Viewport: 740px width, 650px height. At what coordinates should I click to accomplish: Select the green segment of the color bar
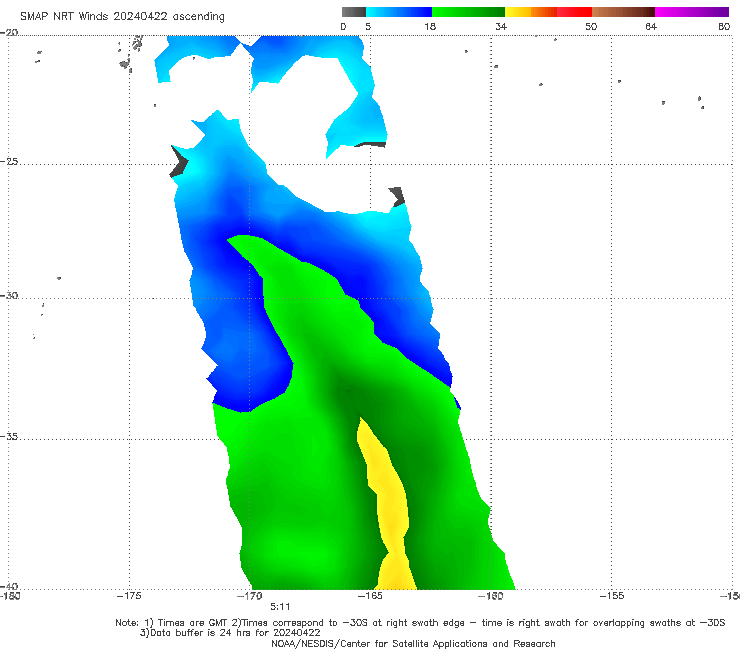(x=468, y=12)
